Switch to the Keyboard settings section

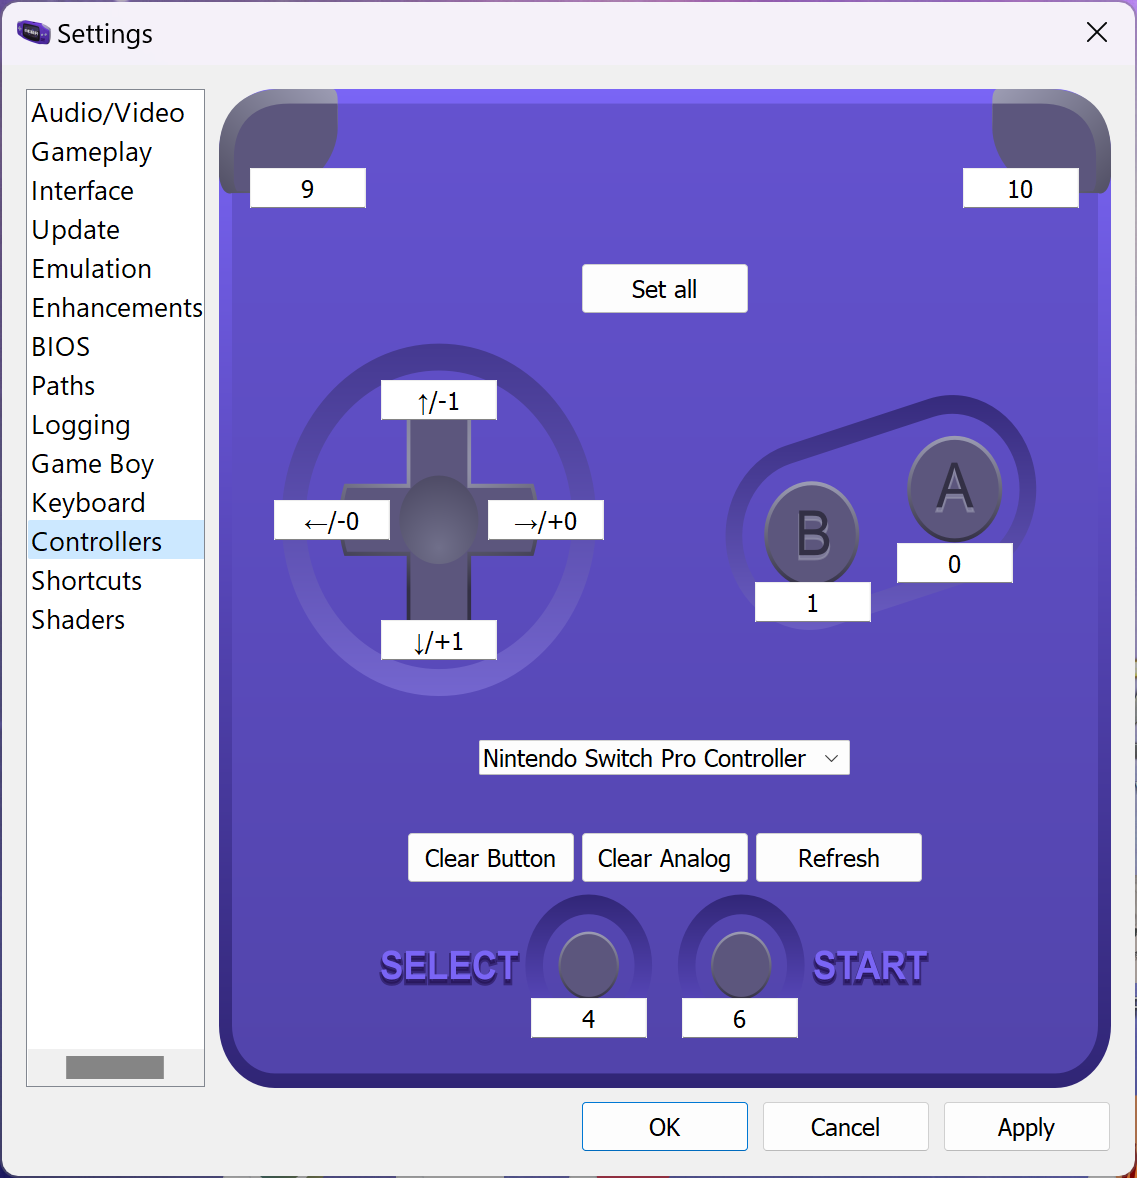click(x=88, y=503)
